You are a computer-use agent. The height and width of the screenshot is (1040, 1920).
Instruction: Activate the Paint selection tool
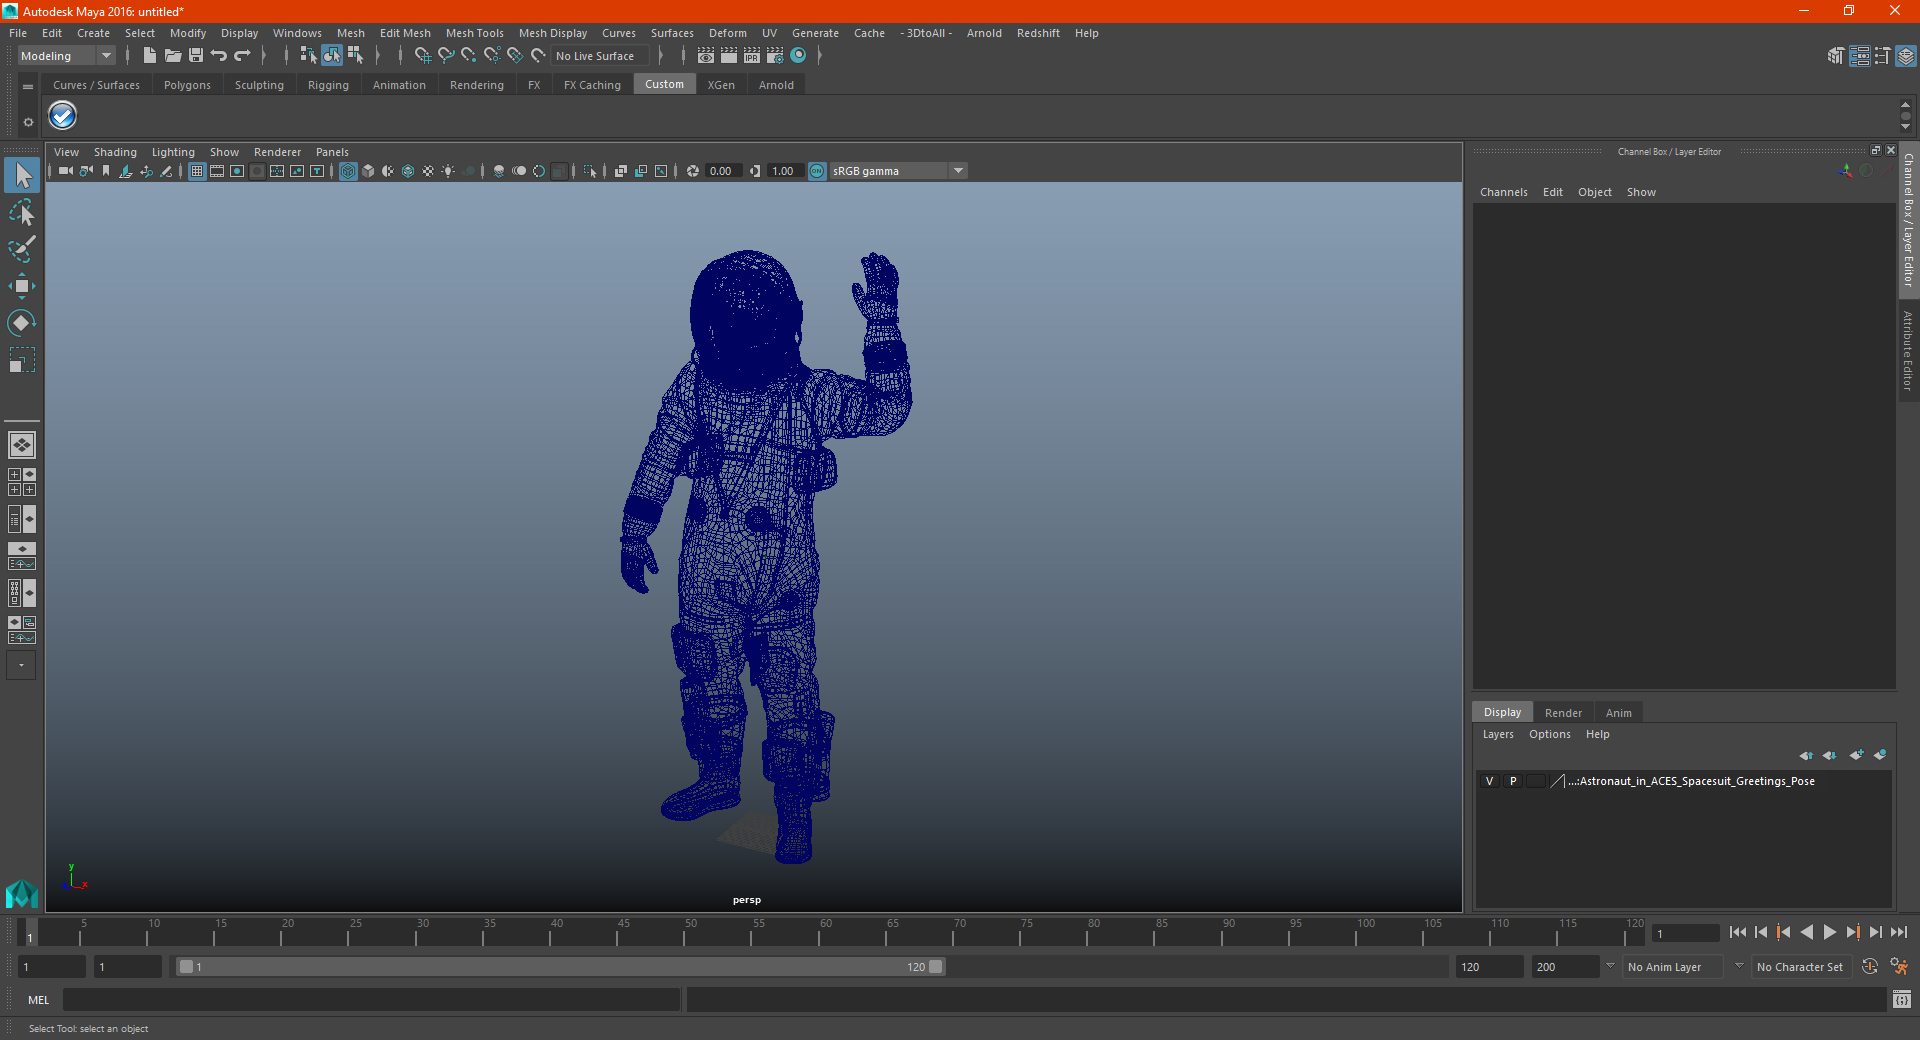click(22, 248)
